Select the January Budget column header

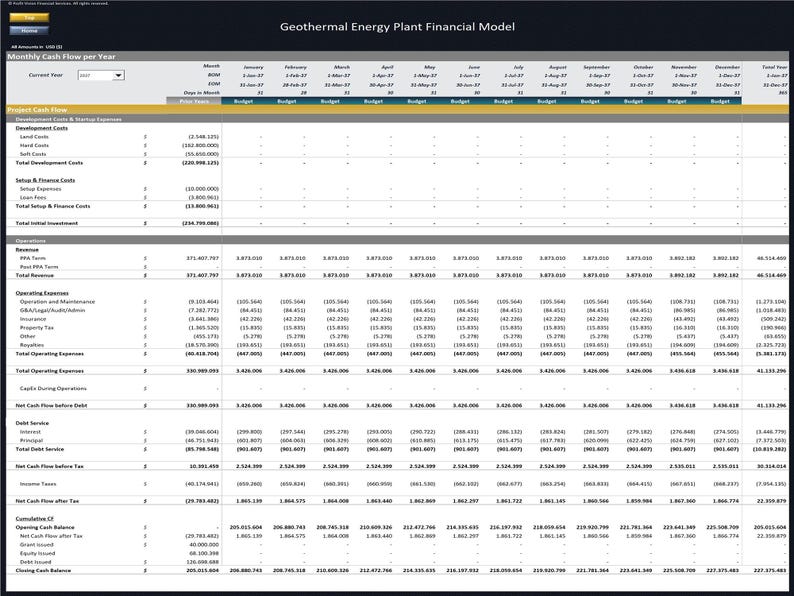tap(243, 101)
